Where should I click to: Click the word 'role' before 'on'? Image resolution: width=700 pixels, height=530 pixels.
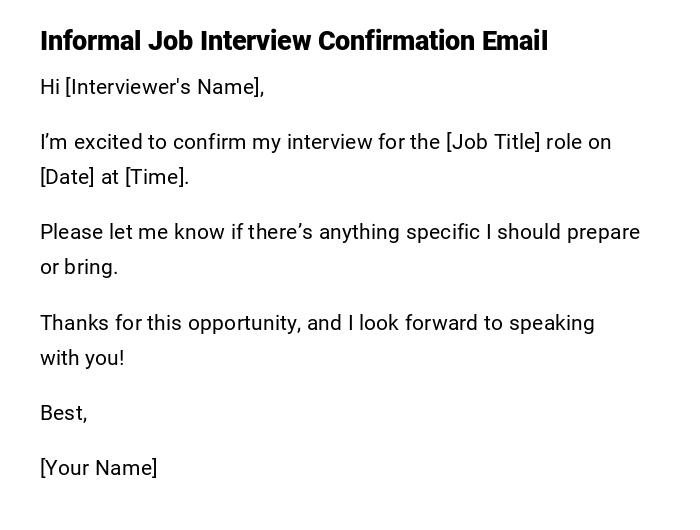point(564,142)
